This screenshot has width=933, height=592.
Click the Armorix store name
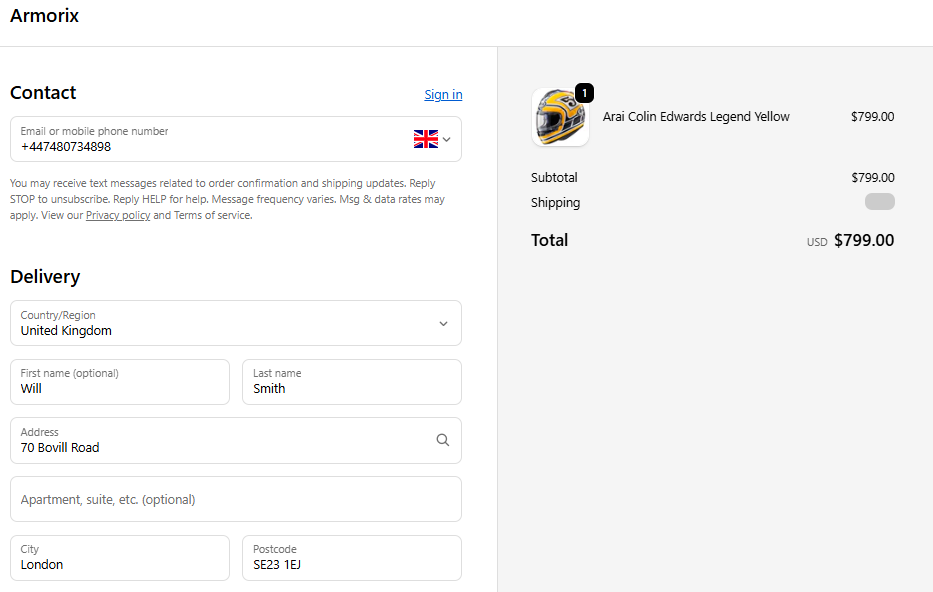click(x=44, y=16)
